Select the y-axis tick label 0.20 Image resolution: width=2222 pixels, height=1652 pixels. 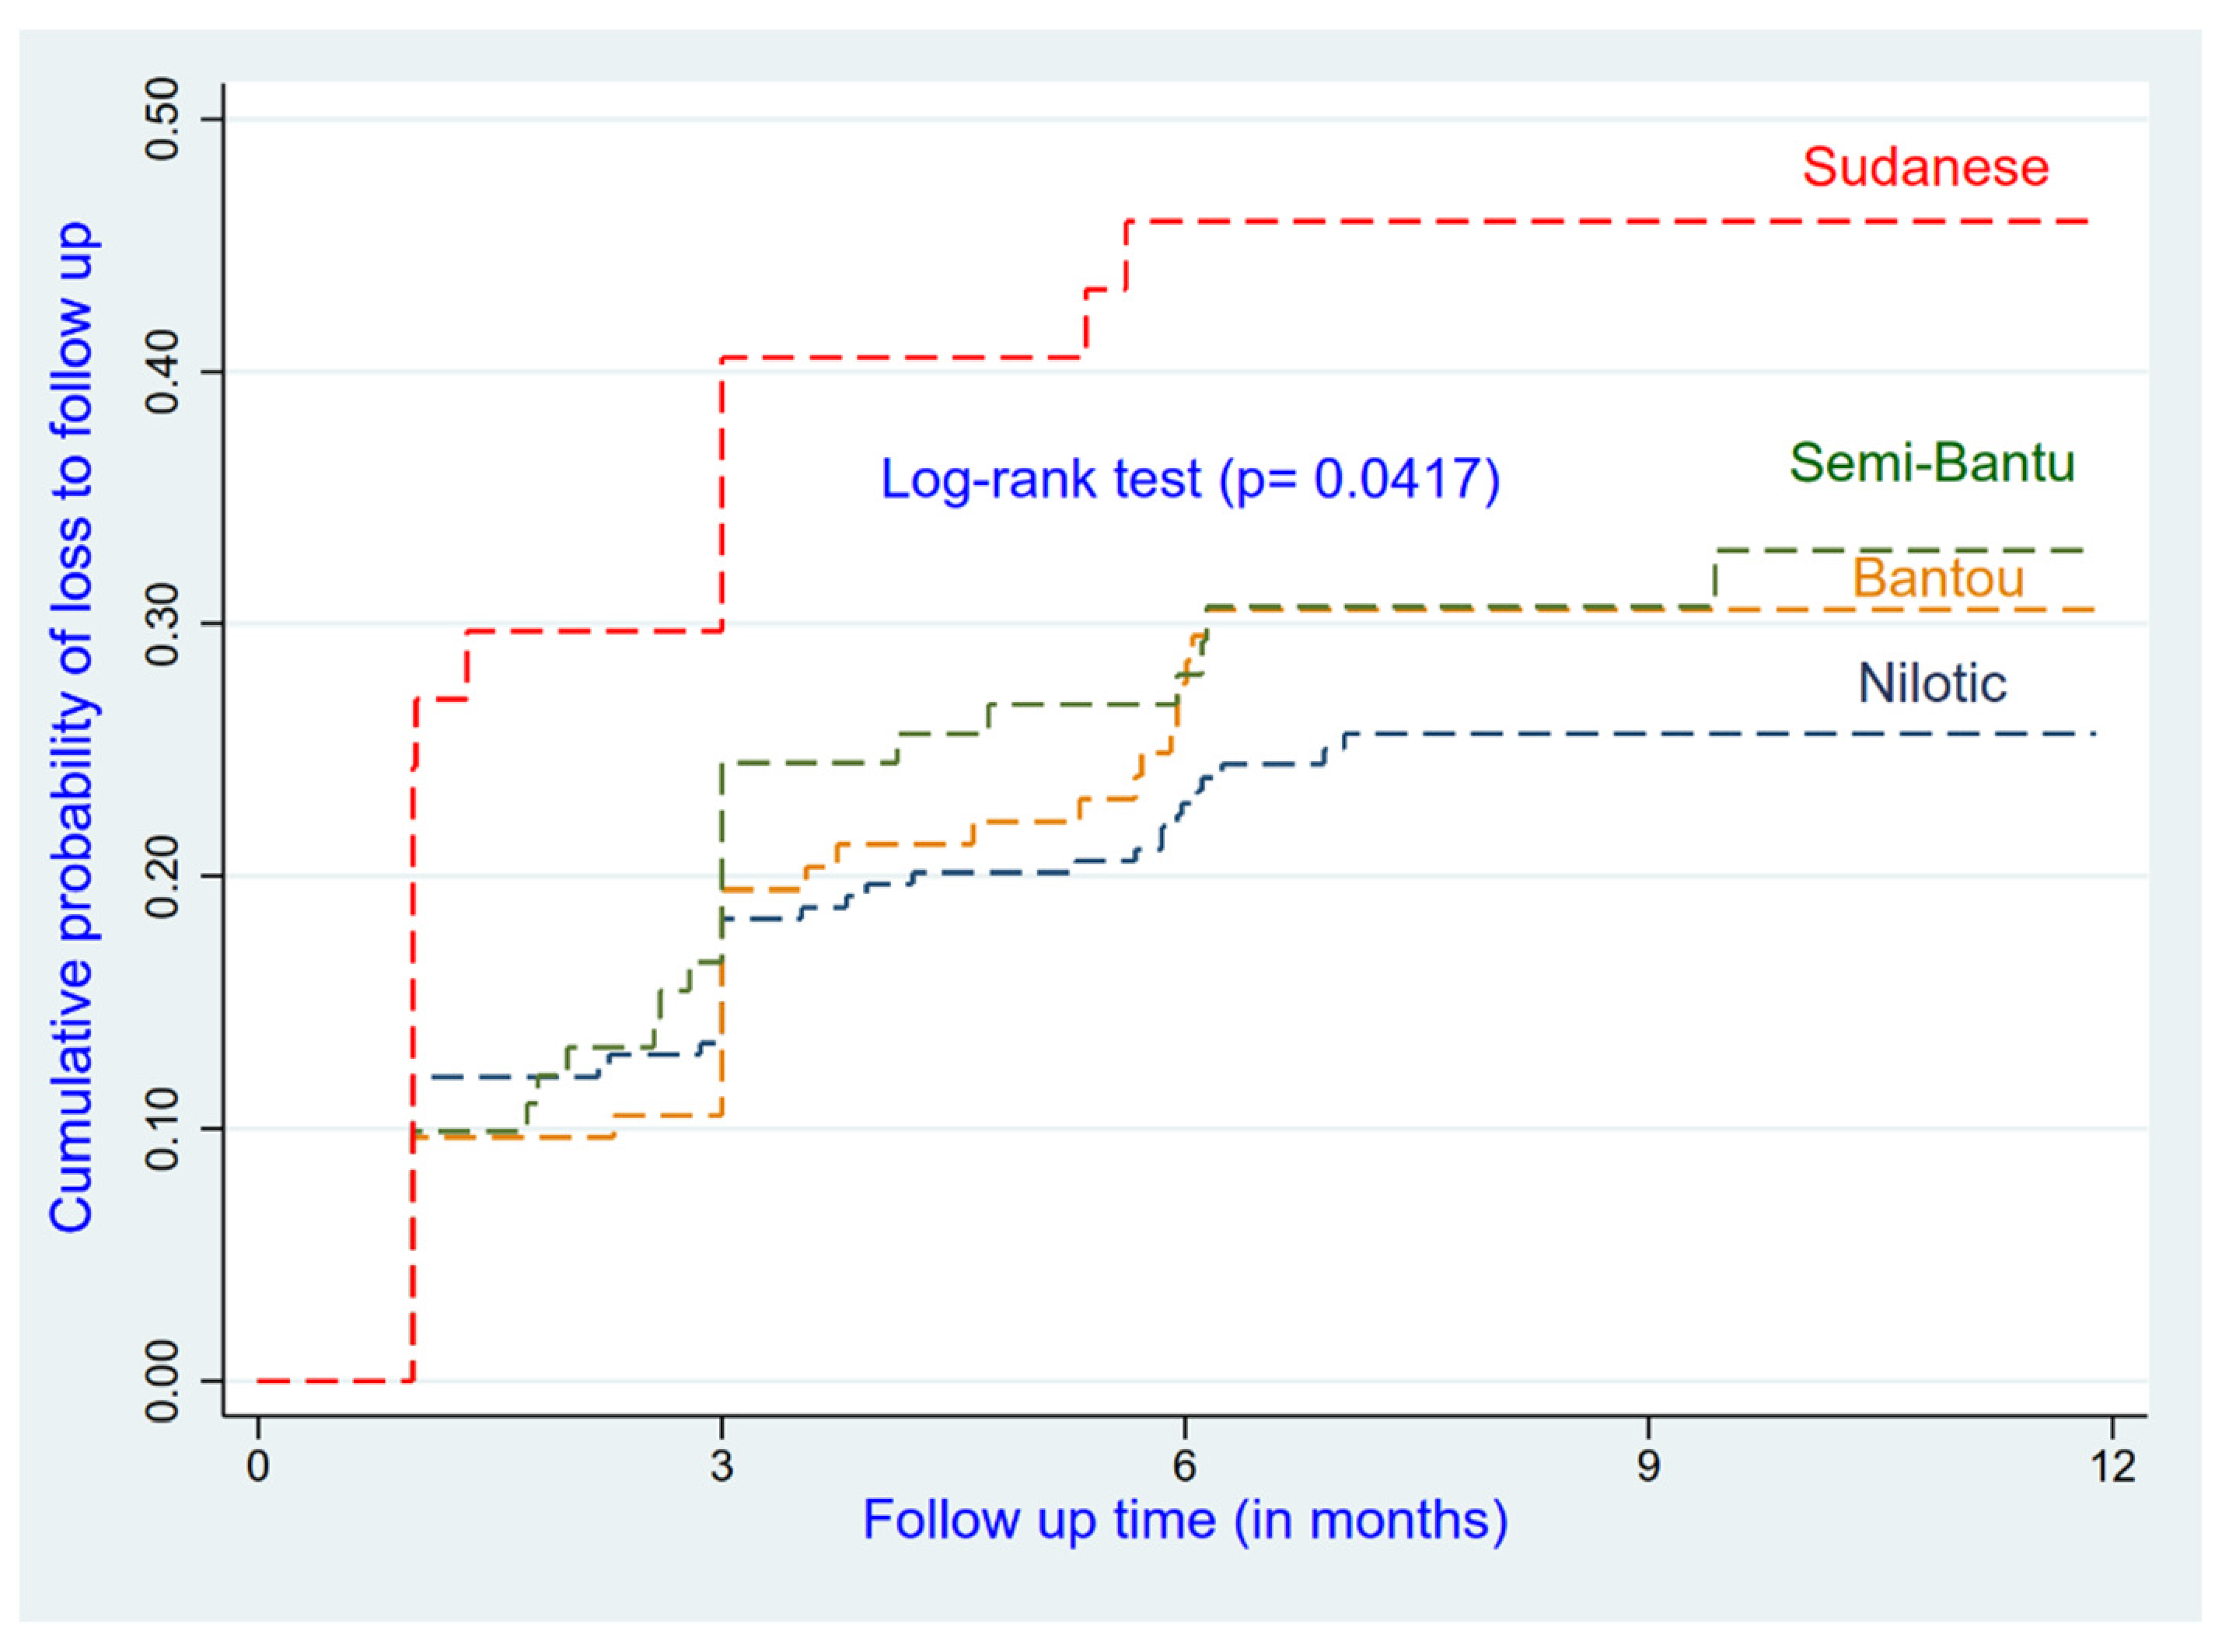tap(162, 876)
